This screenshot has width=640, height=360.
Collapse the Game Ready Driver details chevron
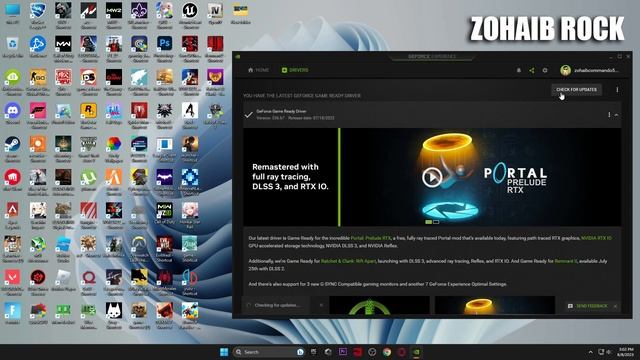[616, 115]
